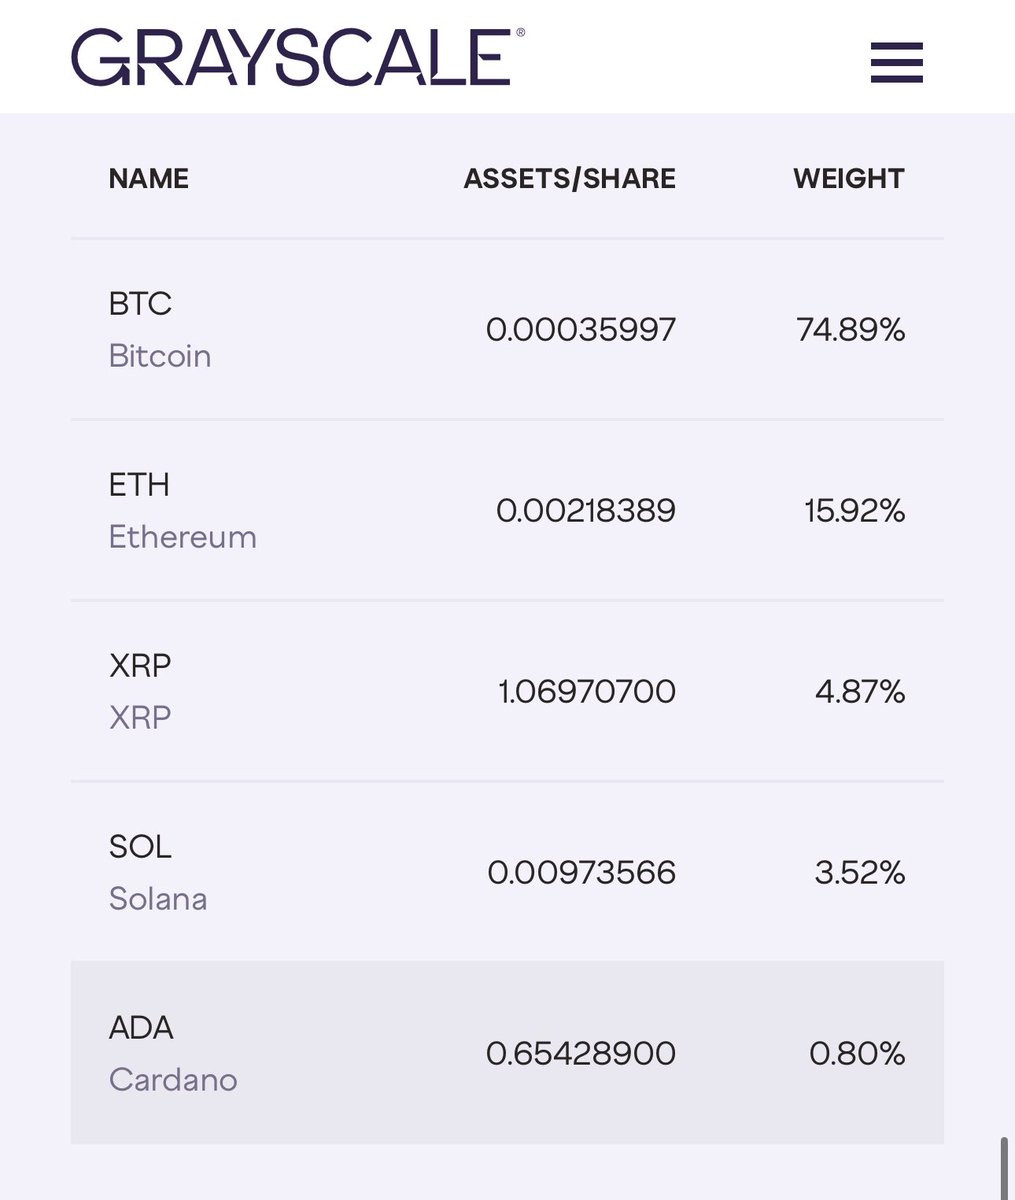Screen dimensions: 1015x1200
Task: Select the BTC ticker symbol
Action: (x=140, y=303)
